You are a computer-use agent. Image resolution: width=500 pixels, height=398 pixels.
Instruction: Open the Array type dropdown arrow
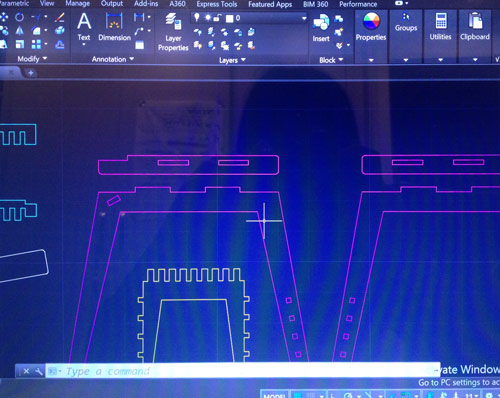pos(46,44)
